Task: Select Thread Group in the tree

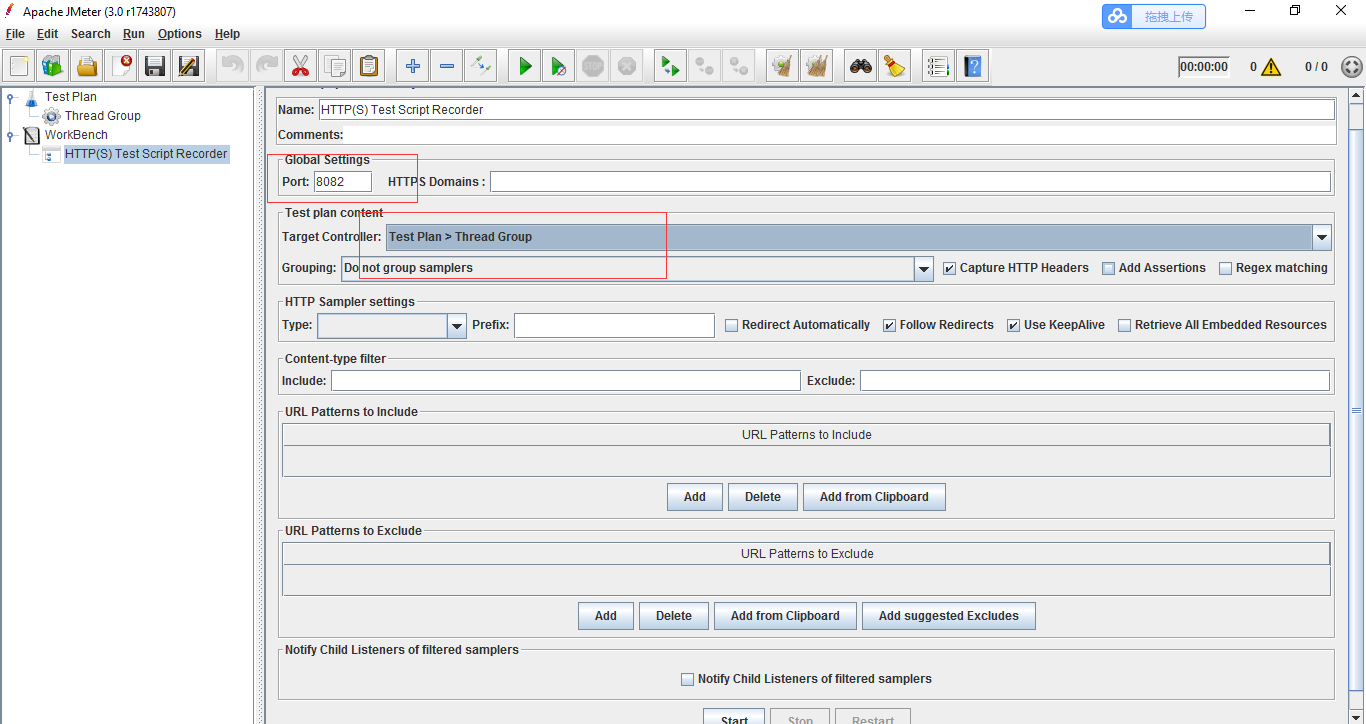Action: click(102, 116)
